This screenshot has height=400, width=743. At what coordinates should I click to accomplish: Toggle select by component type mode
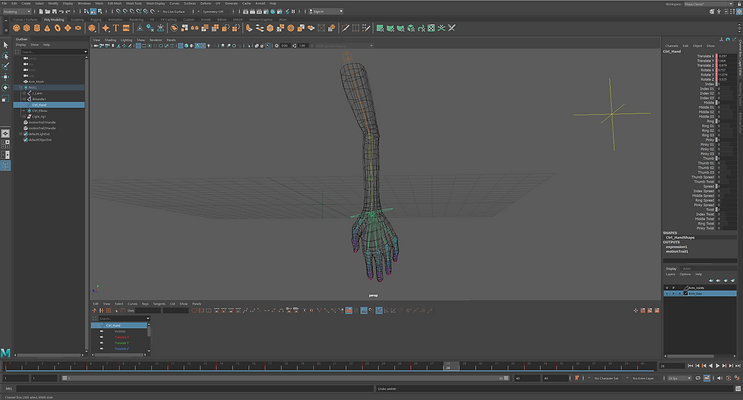coord(100,11)
